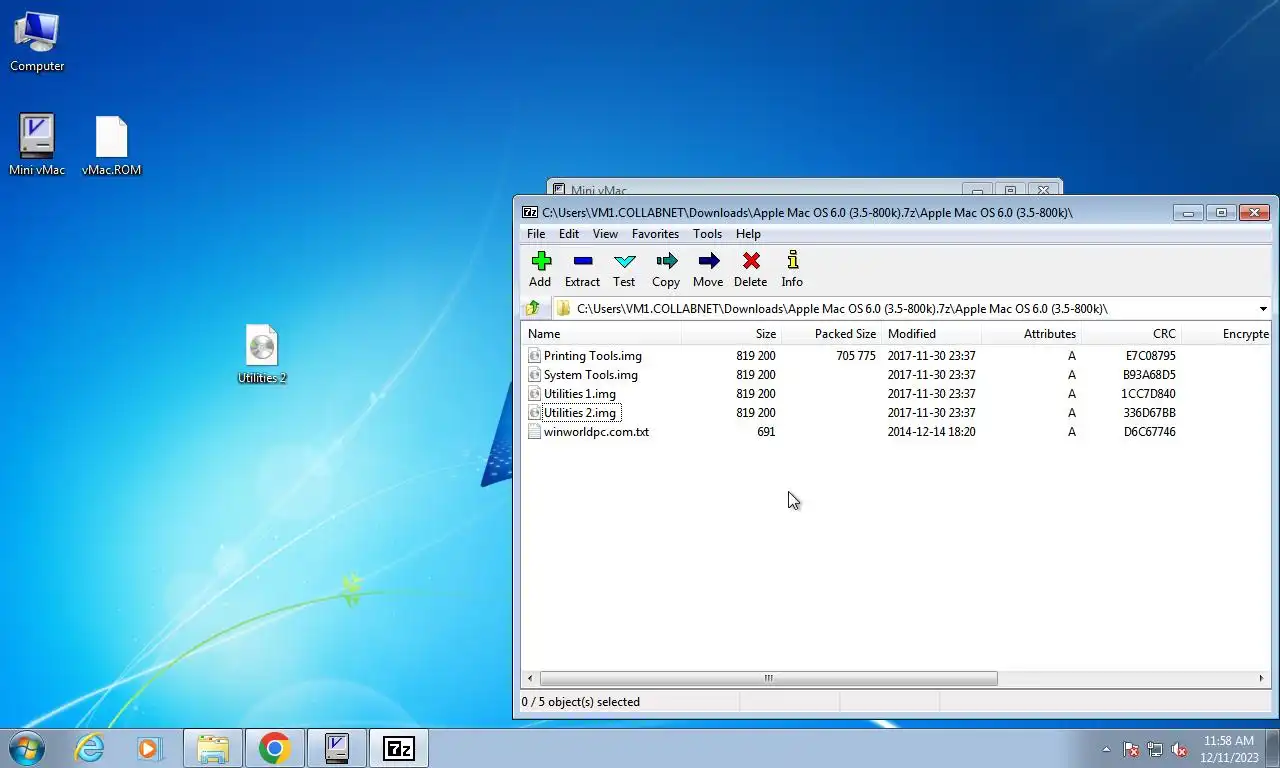Click the Copy toolbar icon
This screenshot has width=1280, height=768.
click(x=666, y=261)
